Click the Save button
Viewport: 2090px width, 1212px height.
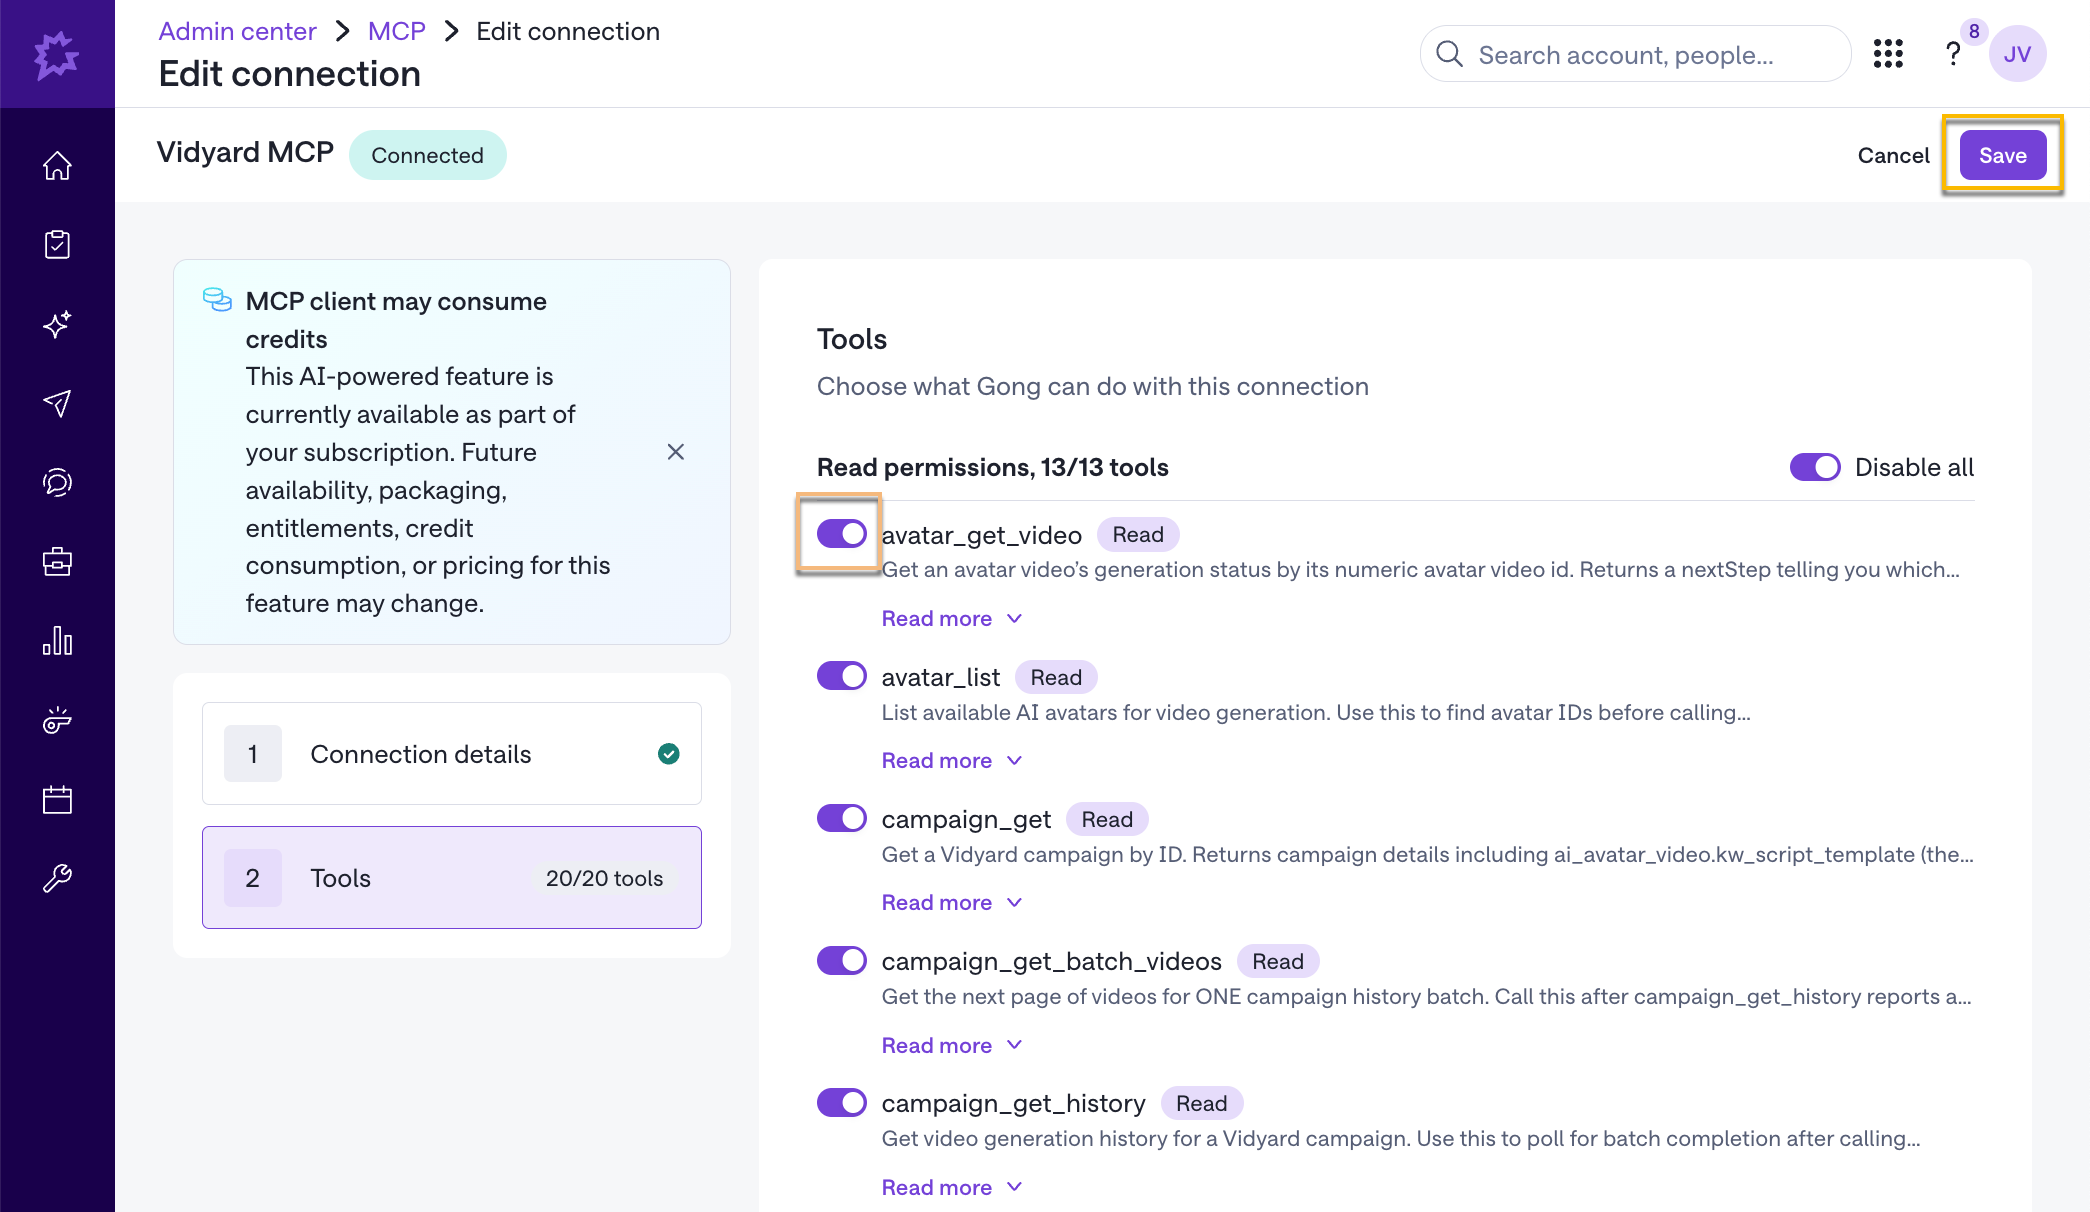click(x=2002, y=155)
